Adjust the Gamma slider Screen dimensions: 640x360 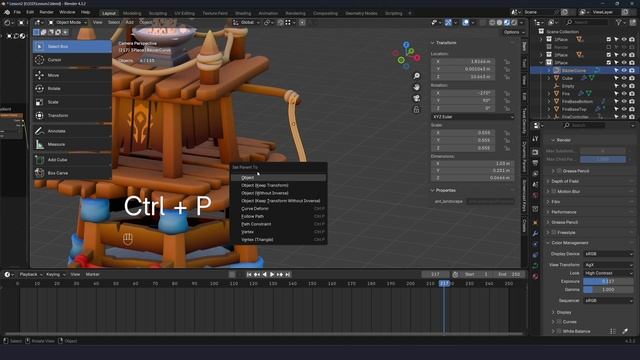608,289
